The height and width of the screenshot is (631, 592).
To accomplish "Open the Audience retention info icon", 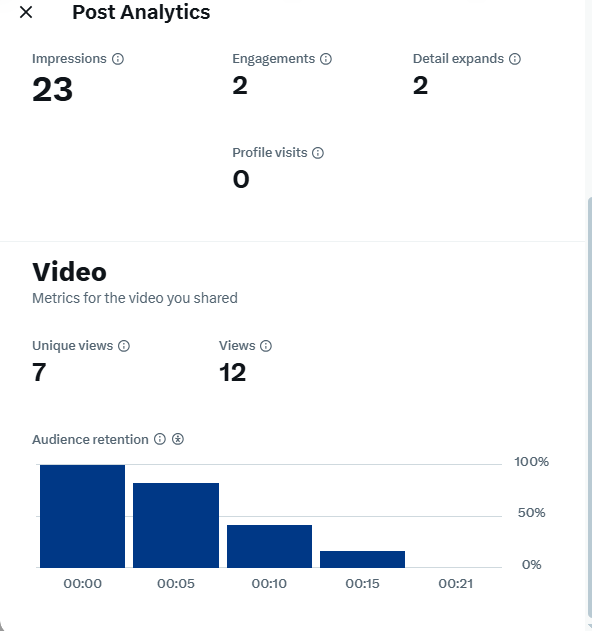I will point(160,439).
